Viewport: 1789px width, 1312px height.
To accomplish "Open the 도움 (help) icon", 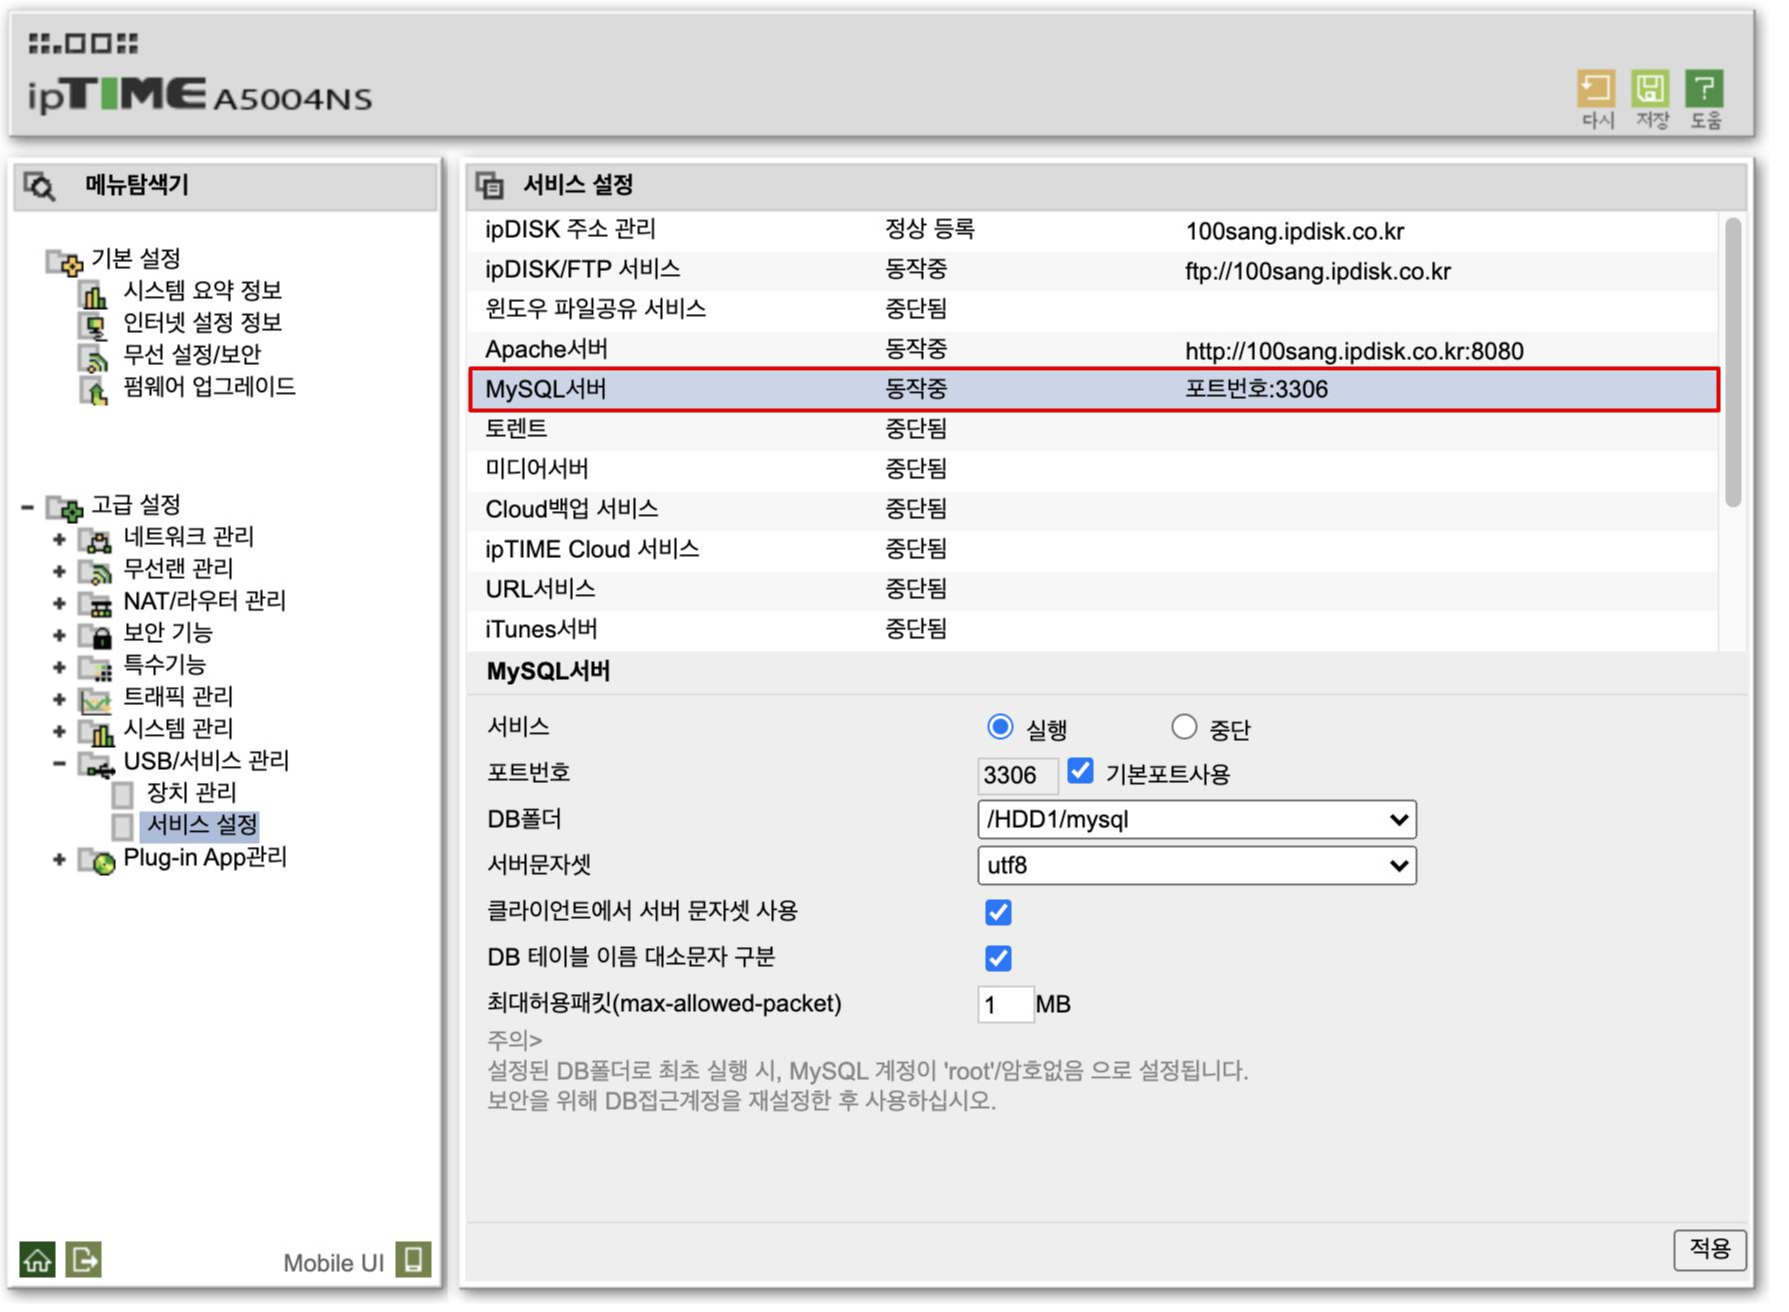I will [x=1704, y=89].
